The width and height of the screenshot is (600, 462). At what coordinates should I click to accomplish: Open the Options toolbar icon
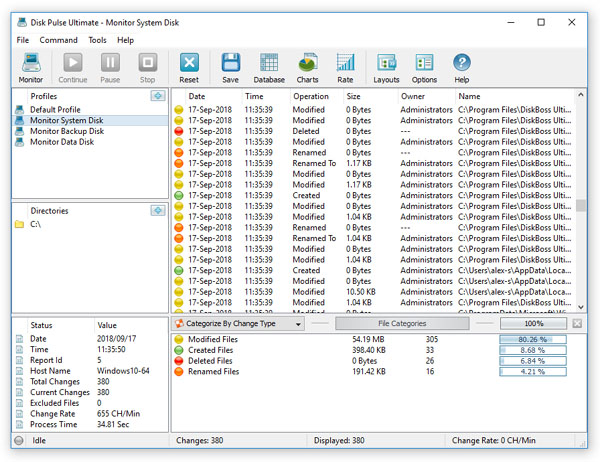pos(424,63)
